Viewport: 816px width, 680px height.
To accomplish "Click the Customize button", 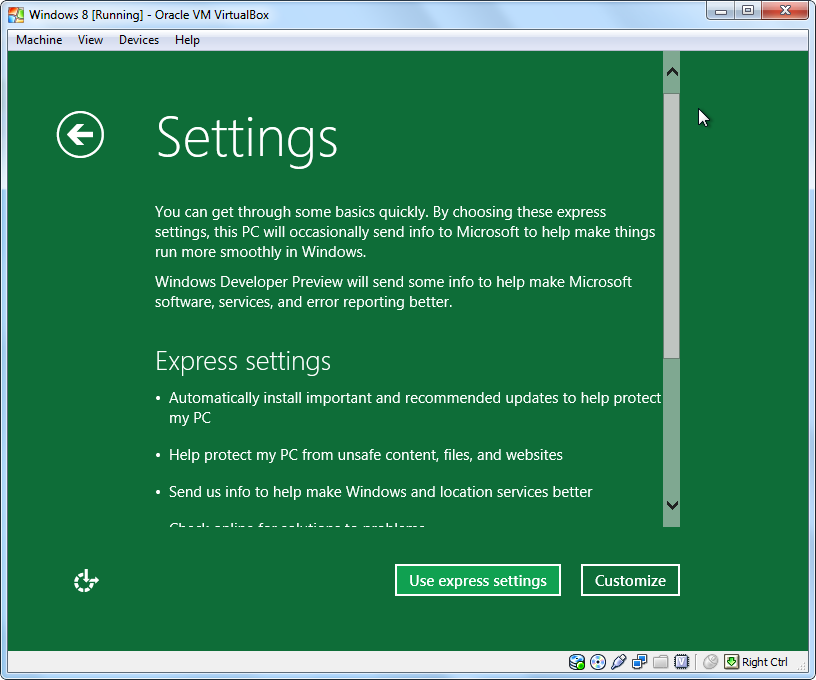I will [630, 580].
